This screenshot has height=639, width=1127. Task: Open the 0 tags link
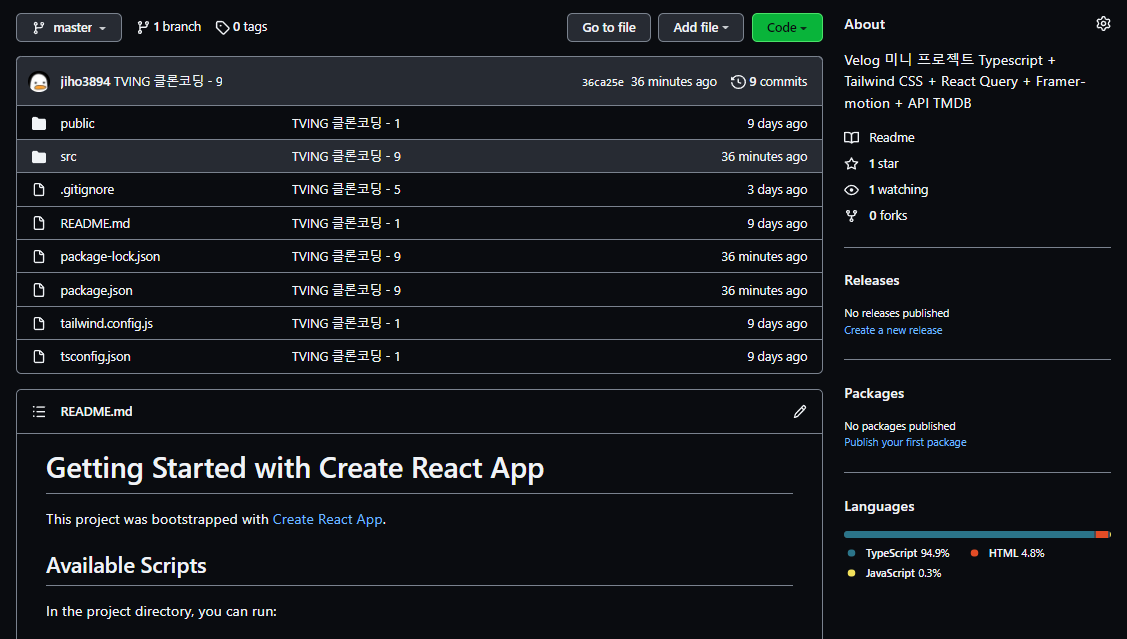click(242, 27)
